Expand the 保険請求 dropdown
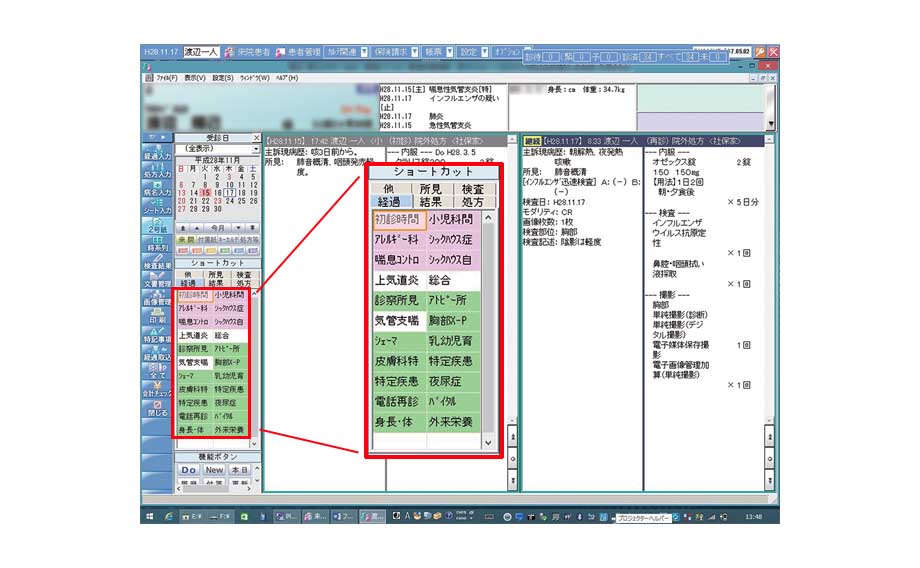This screenshot has height=568, width=920. tap(392, 51)
